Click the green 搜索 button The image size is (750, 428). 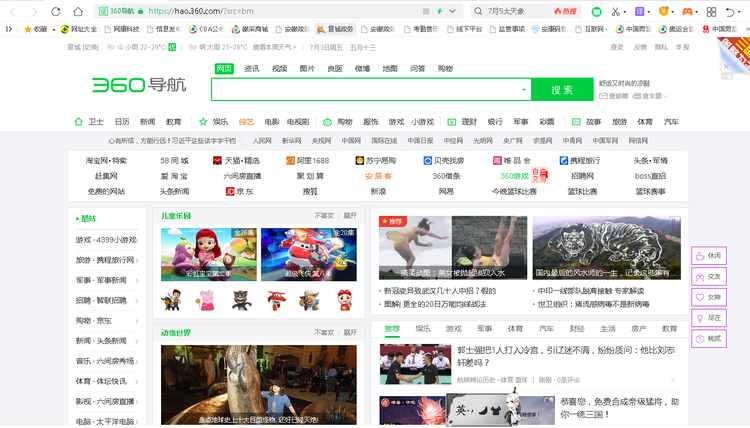(562, 89)
